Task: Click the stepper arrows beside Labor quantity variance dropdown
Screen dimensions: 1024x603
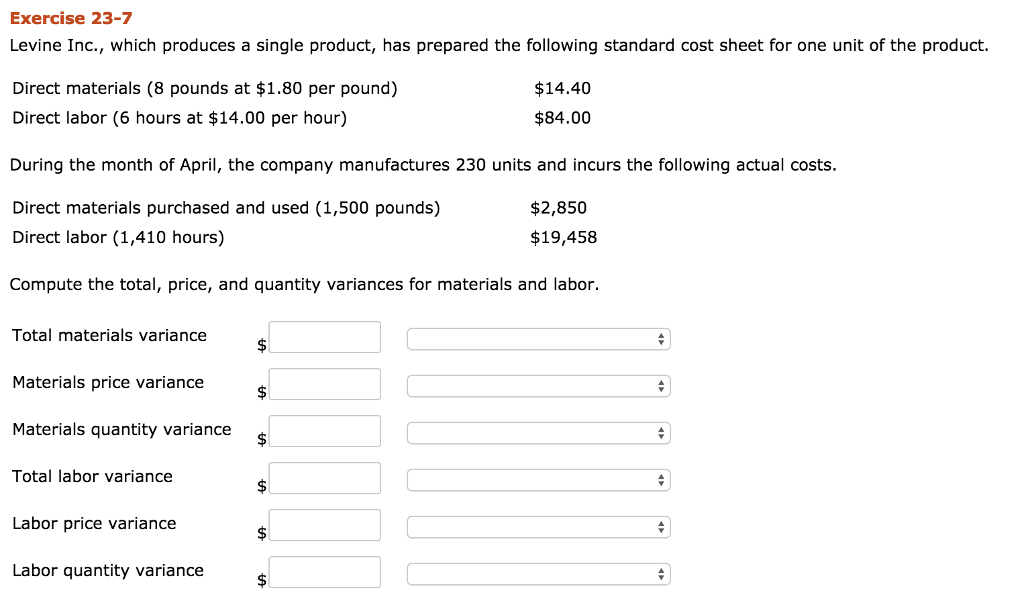Action: click(x=660, y=574)
